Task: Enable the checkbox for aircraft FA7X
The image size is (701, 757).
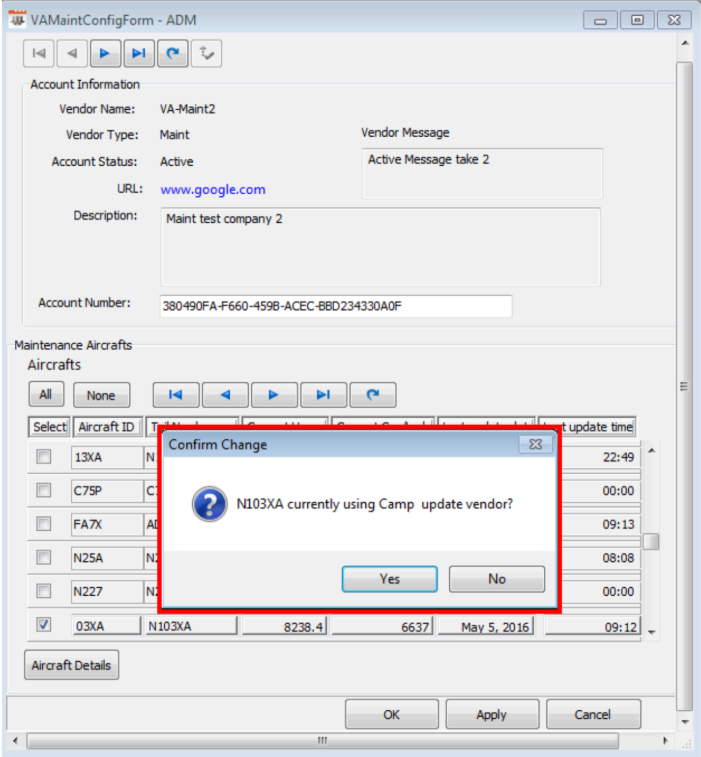Action: (x=44, y=524)
